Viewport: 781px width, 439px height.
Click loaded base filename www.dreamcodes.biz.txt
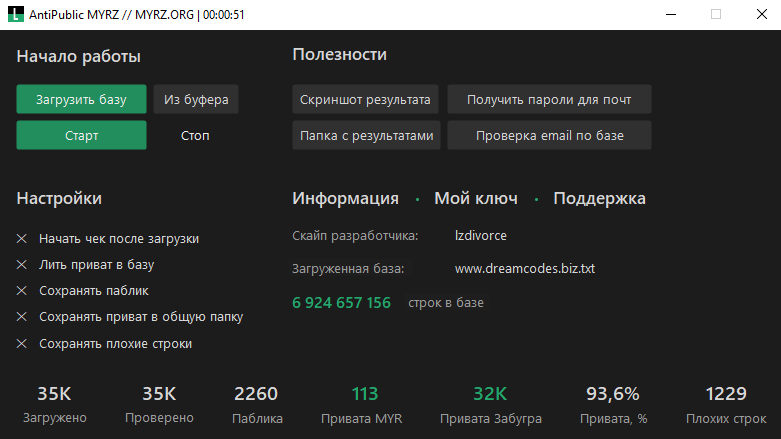point(524,269)
